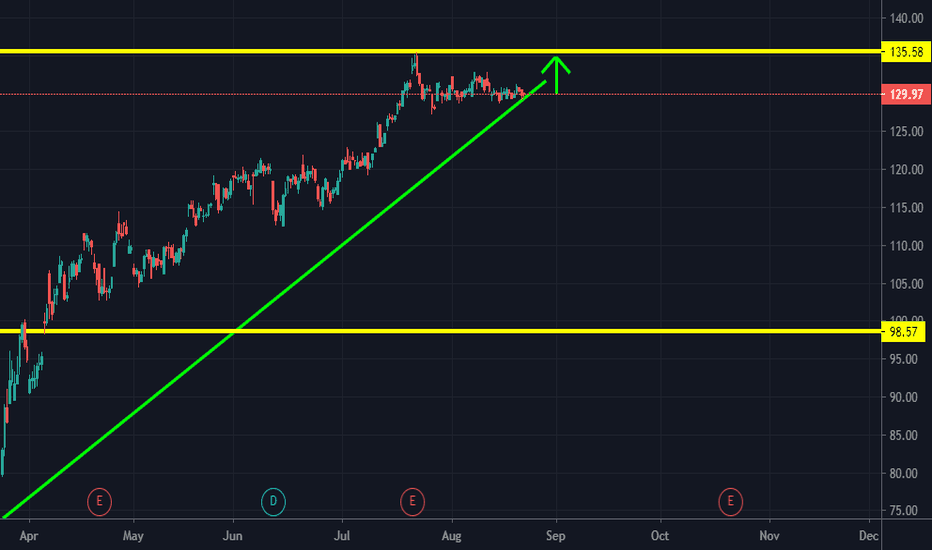Click the Dec label on time axis
This screenshot has width=932, height=550.
click(x=868, y=536)
